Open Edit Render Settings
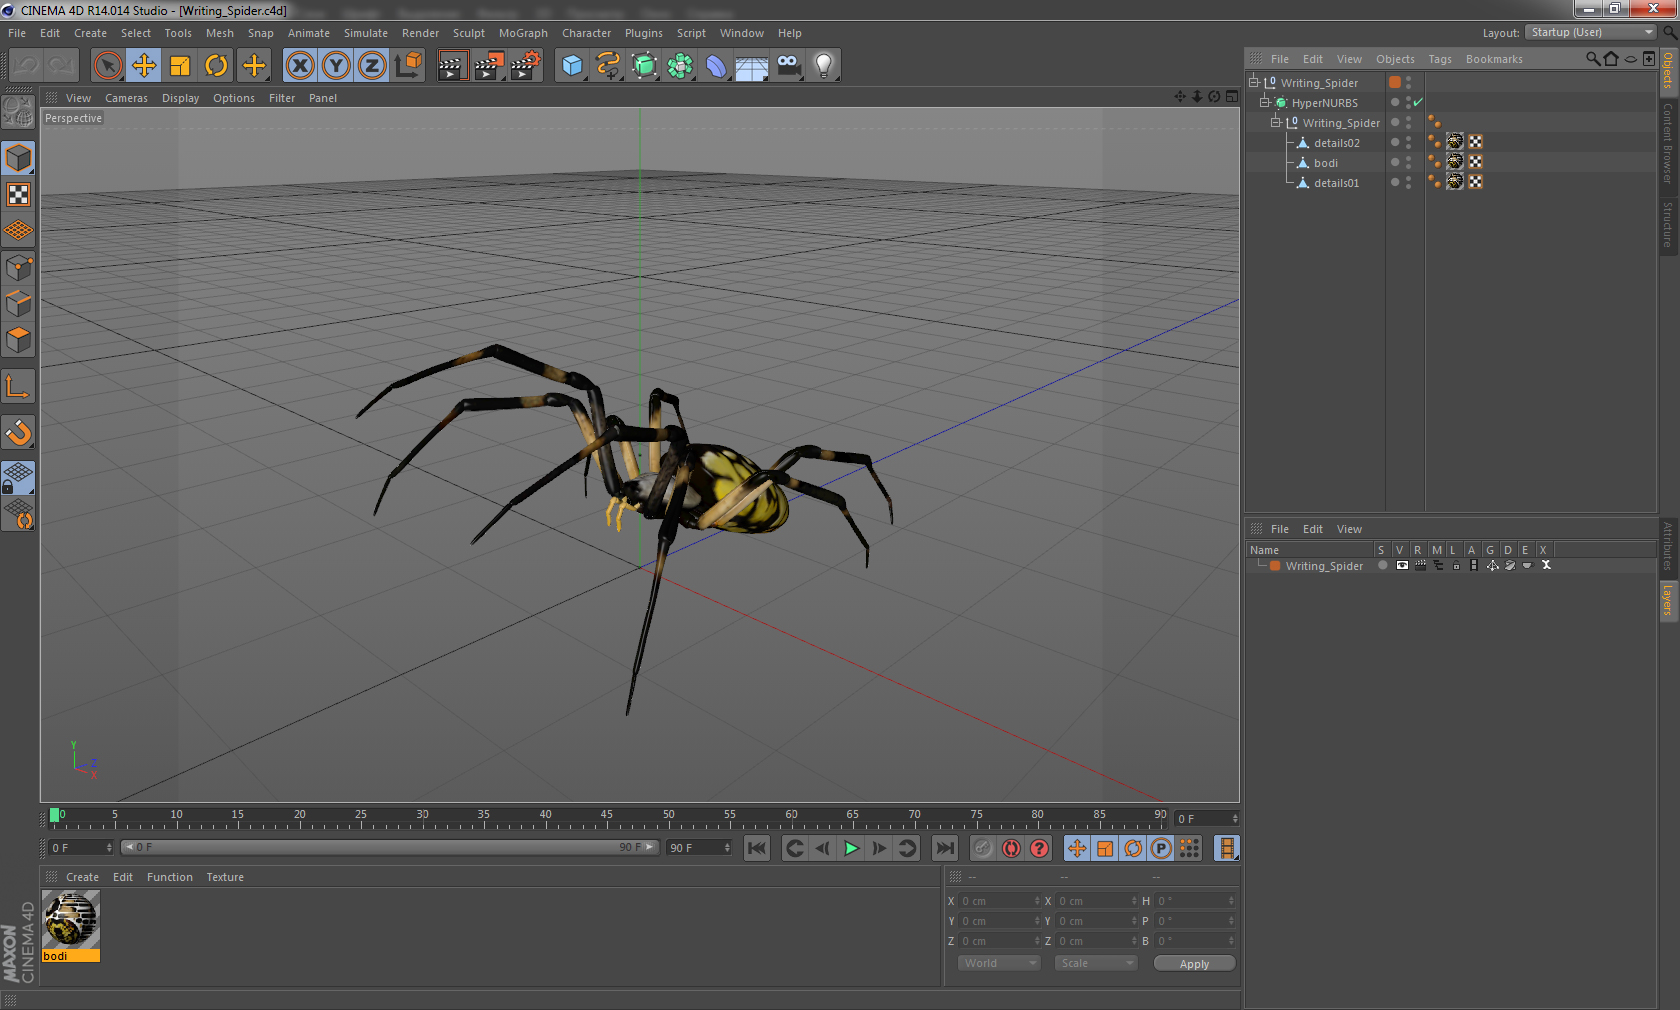 click(x=526, y=66)
